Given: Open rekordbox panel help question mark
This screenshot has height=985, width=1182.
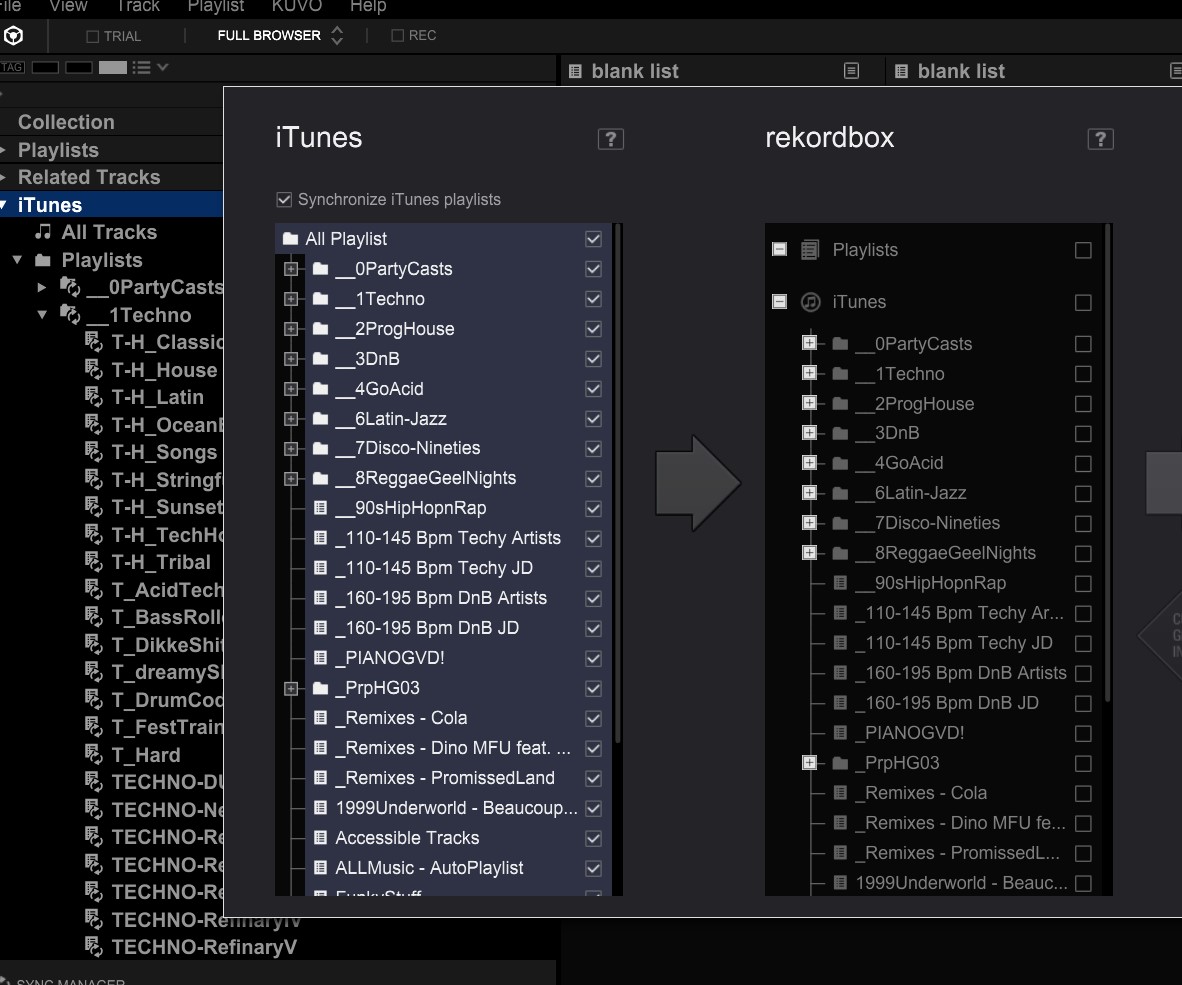Looking at the screenshot, I should [1100, 139].
